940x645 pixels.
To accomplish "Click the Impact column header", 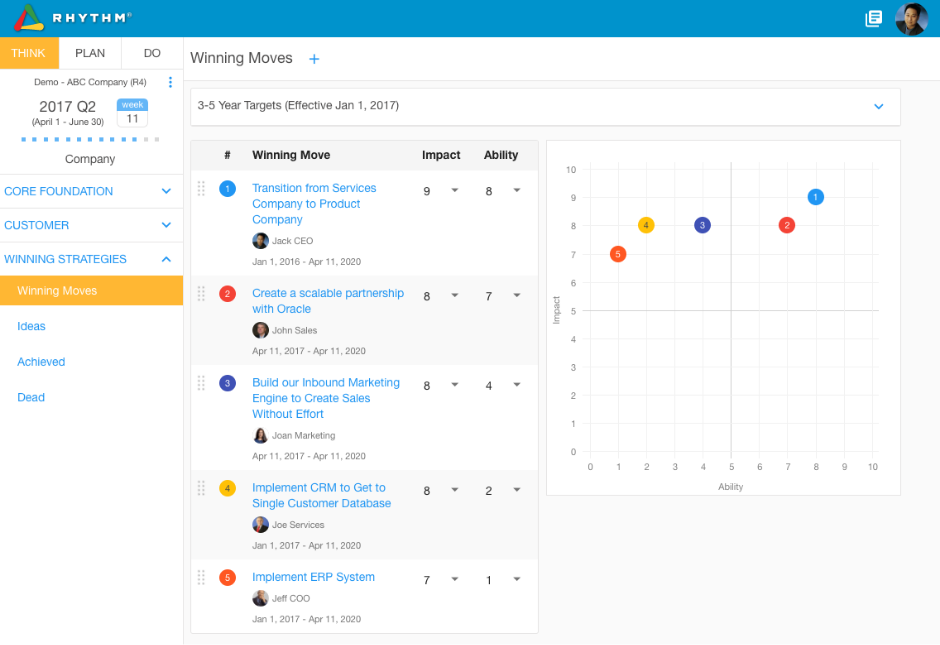I will tap(441, 155).
